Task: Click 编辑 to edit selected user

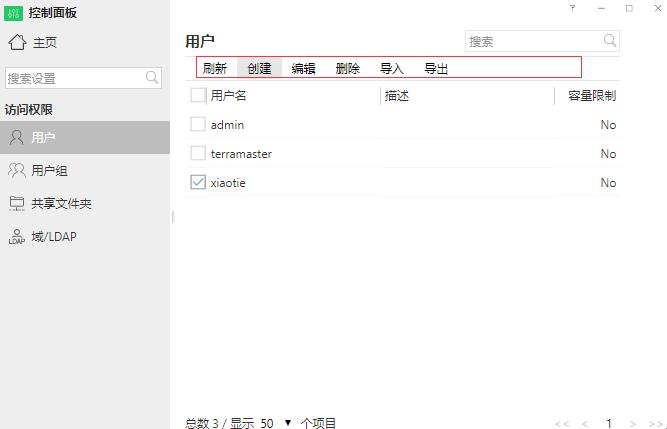Action: pos(303,69)
